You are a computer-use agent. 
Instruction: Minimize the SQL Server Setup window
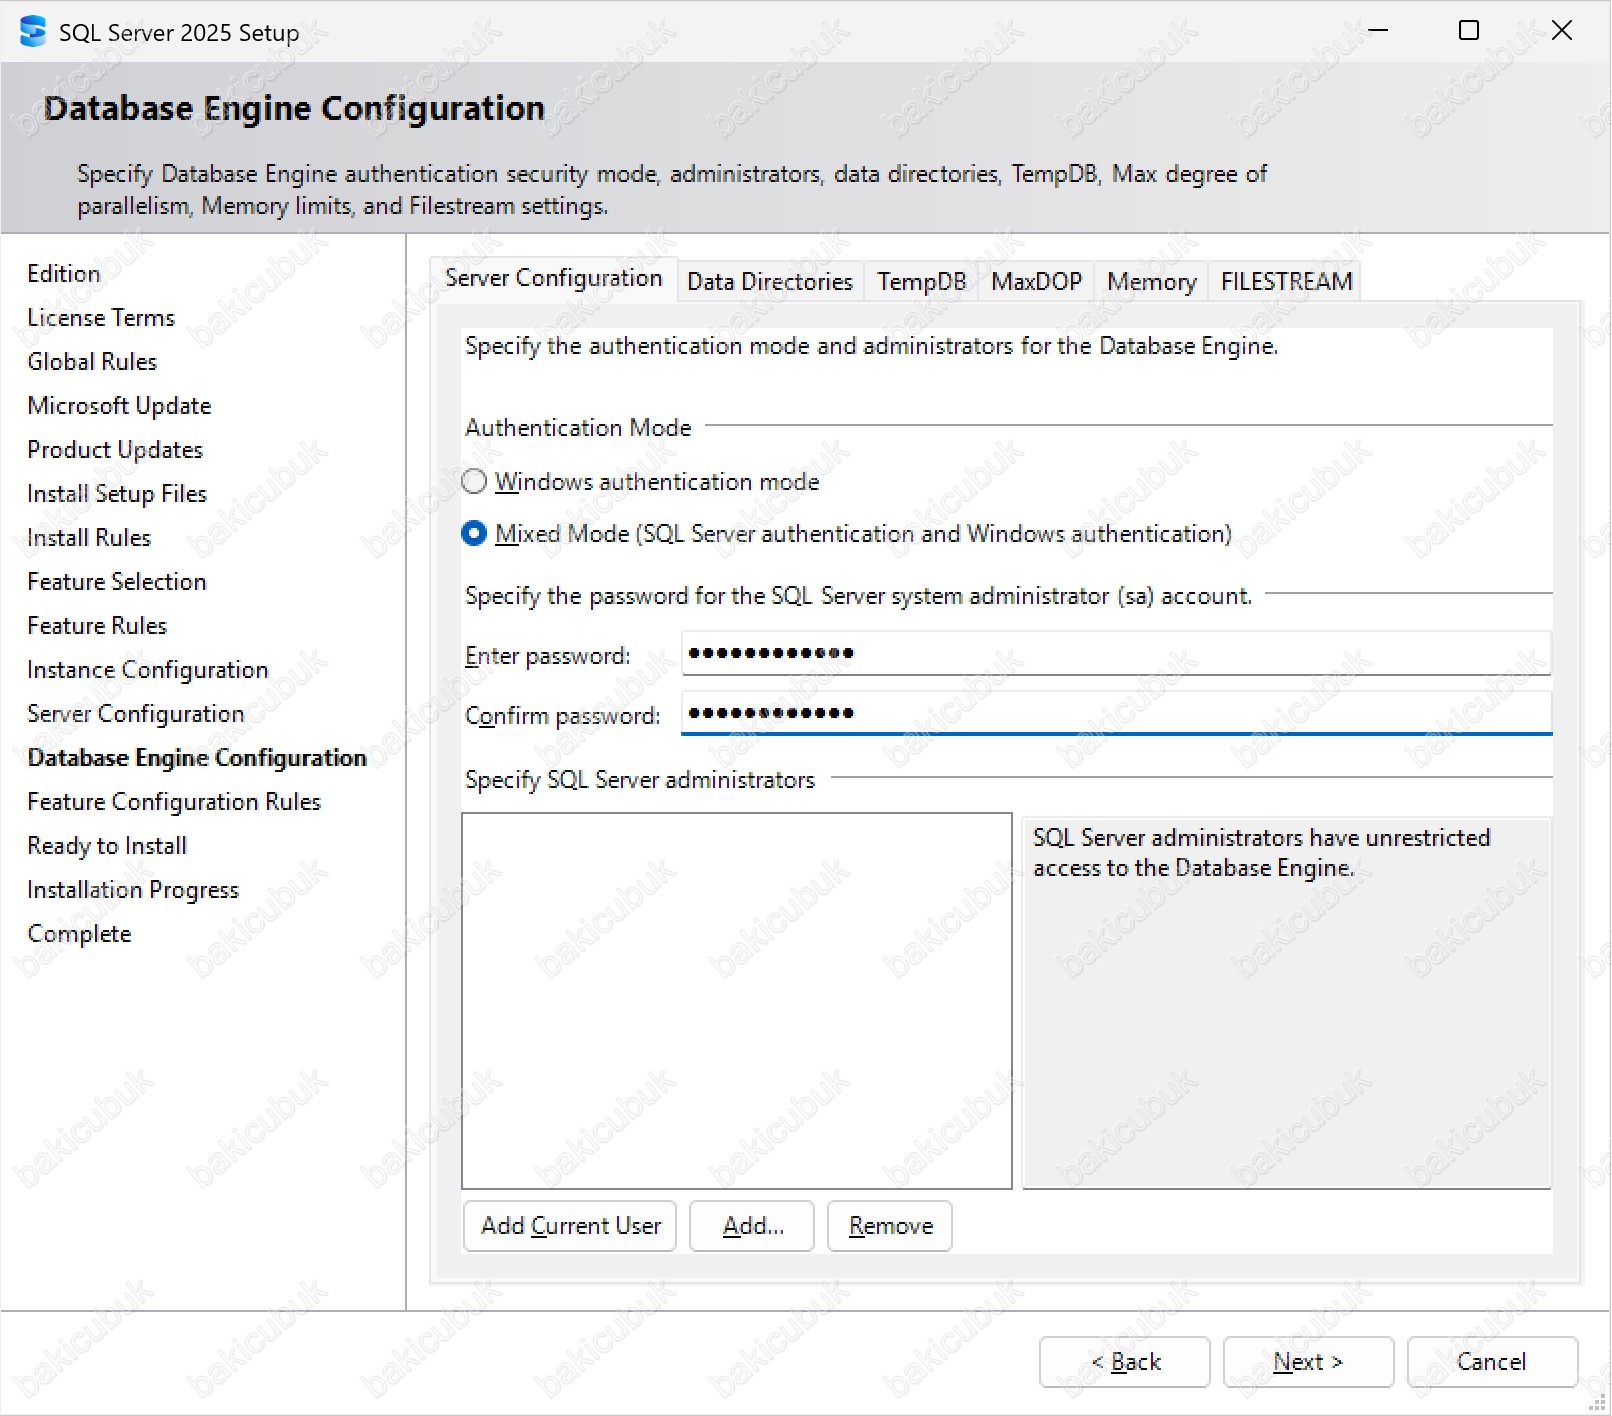[x=1378, y=31]
